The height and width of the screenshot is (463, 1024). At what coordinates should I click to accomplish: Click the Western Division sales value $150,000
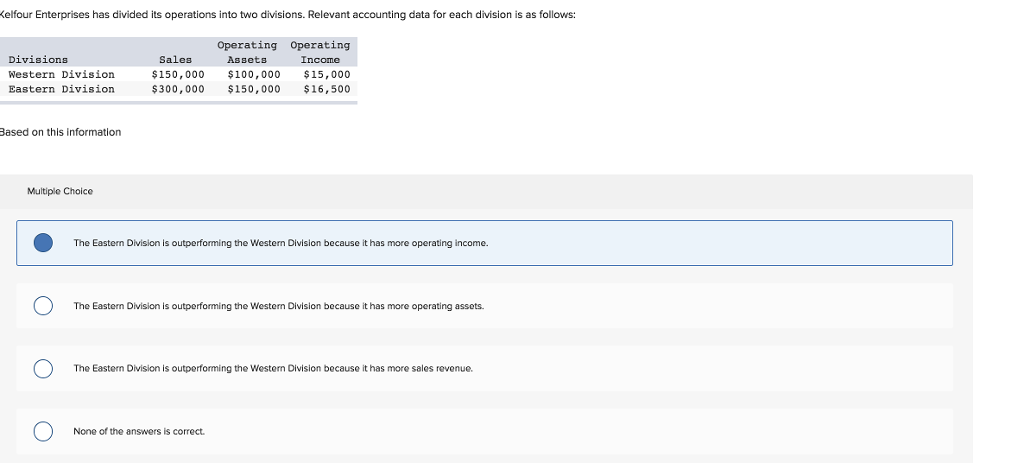178,74
